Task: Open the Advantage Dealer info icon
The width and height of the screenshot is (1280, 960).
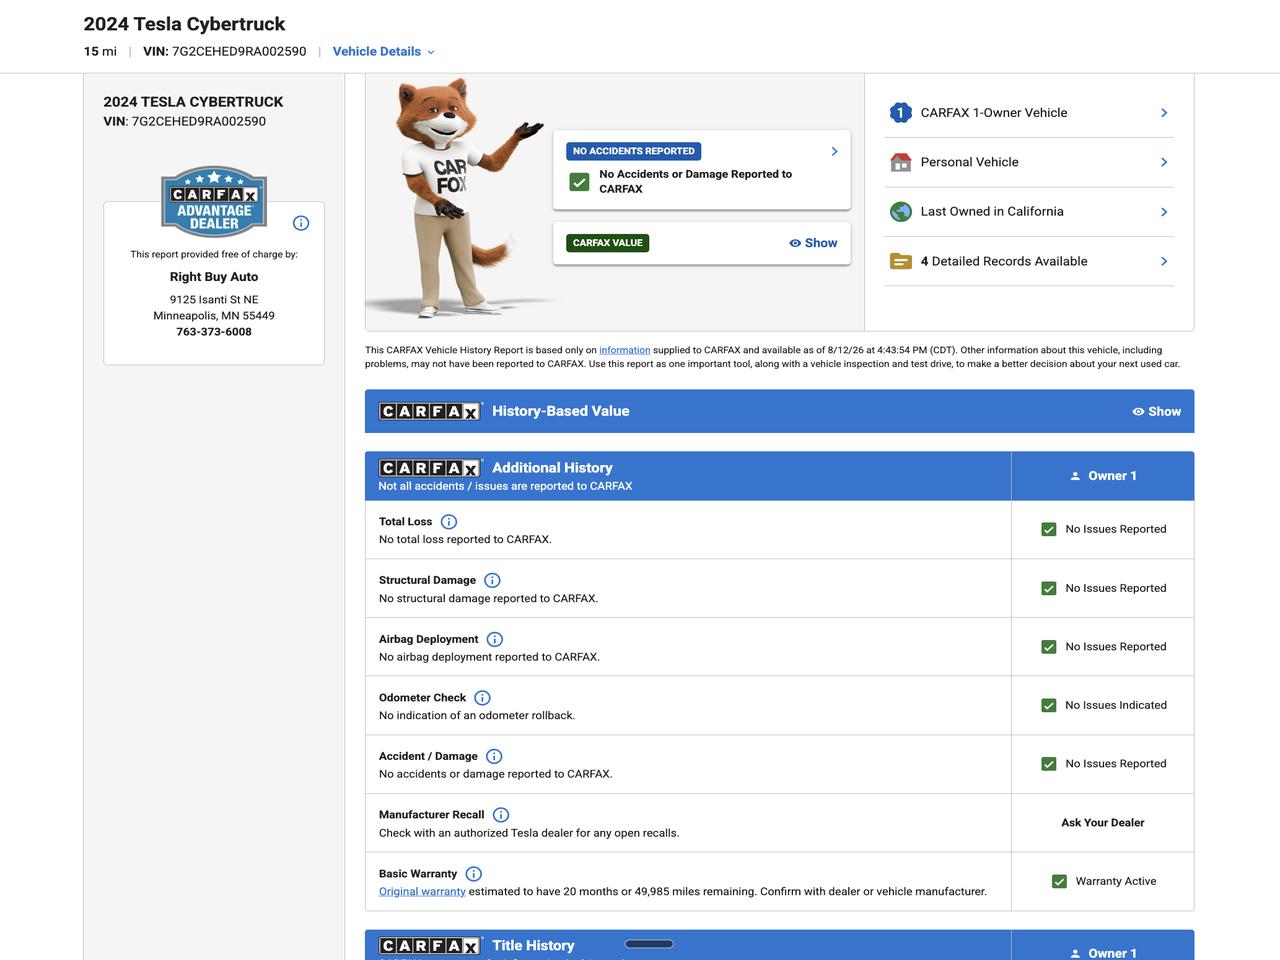Action: [301, 223]
